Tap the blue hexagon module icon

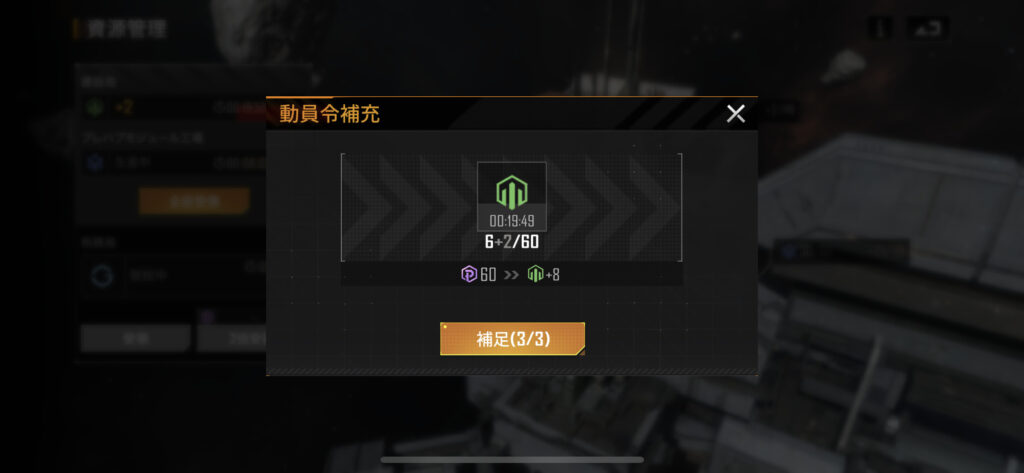(x=95, y=162)
